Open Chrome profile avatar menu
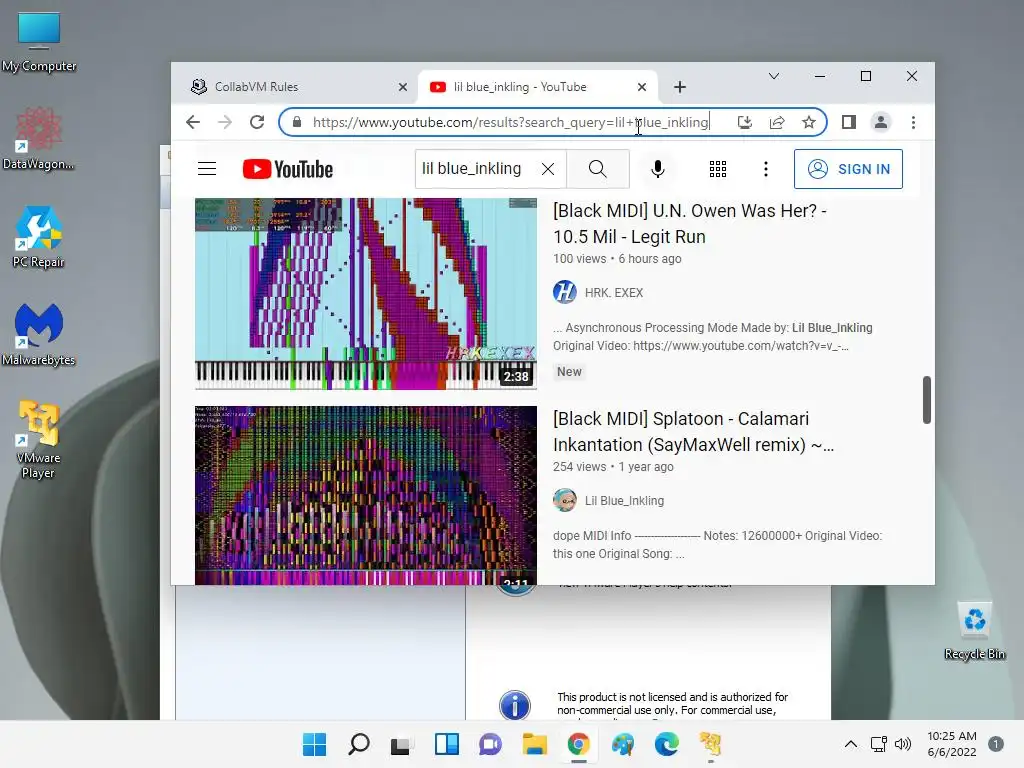 pos(880,122)
